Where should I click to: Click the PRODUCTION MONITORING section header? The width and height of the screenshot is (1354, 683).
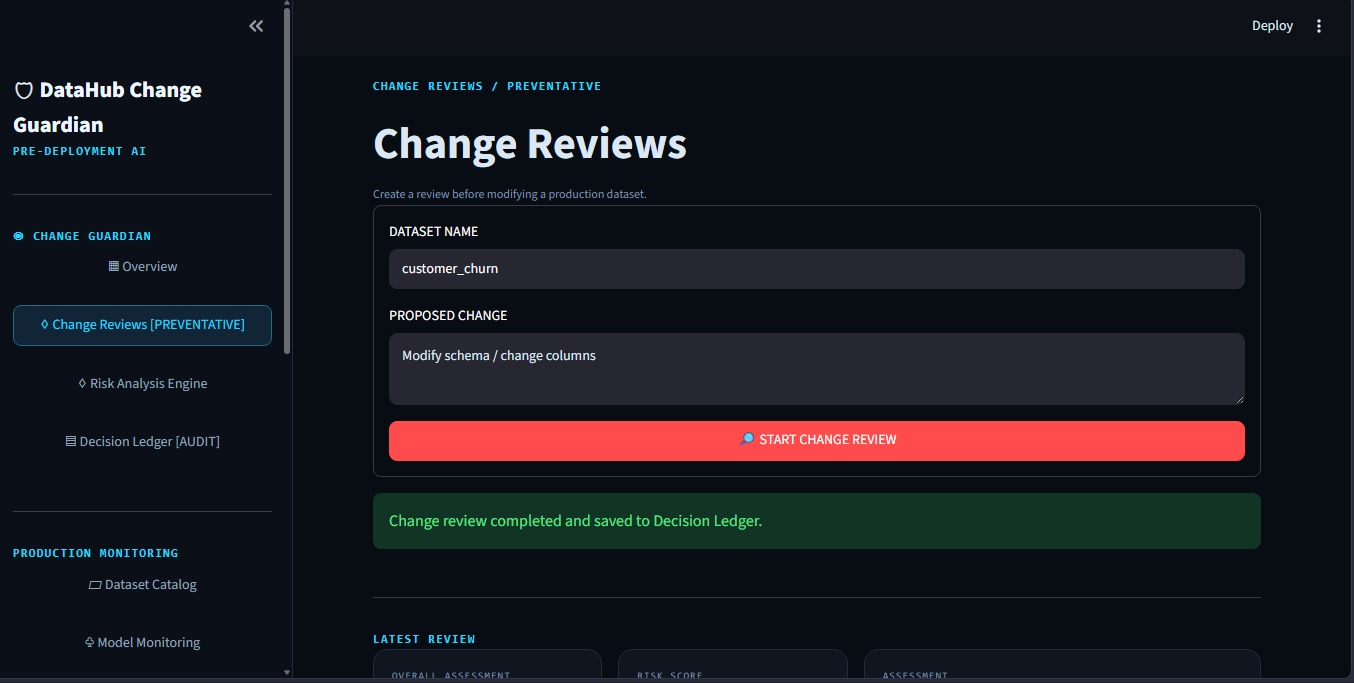[96, 553]
